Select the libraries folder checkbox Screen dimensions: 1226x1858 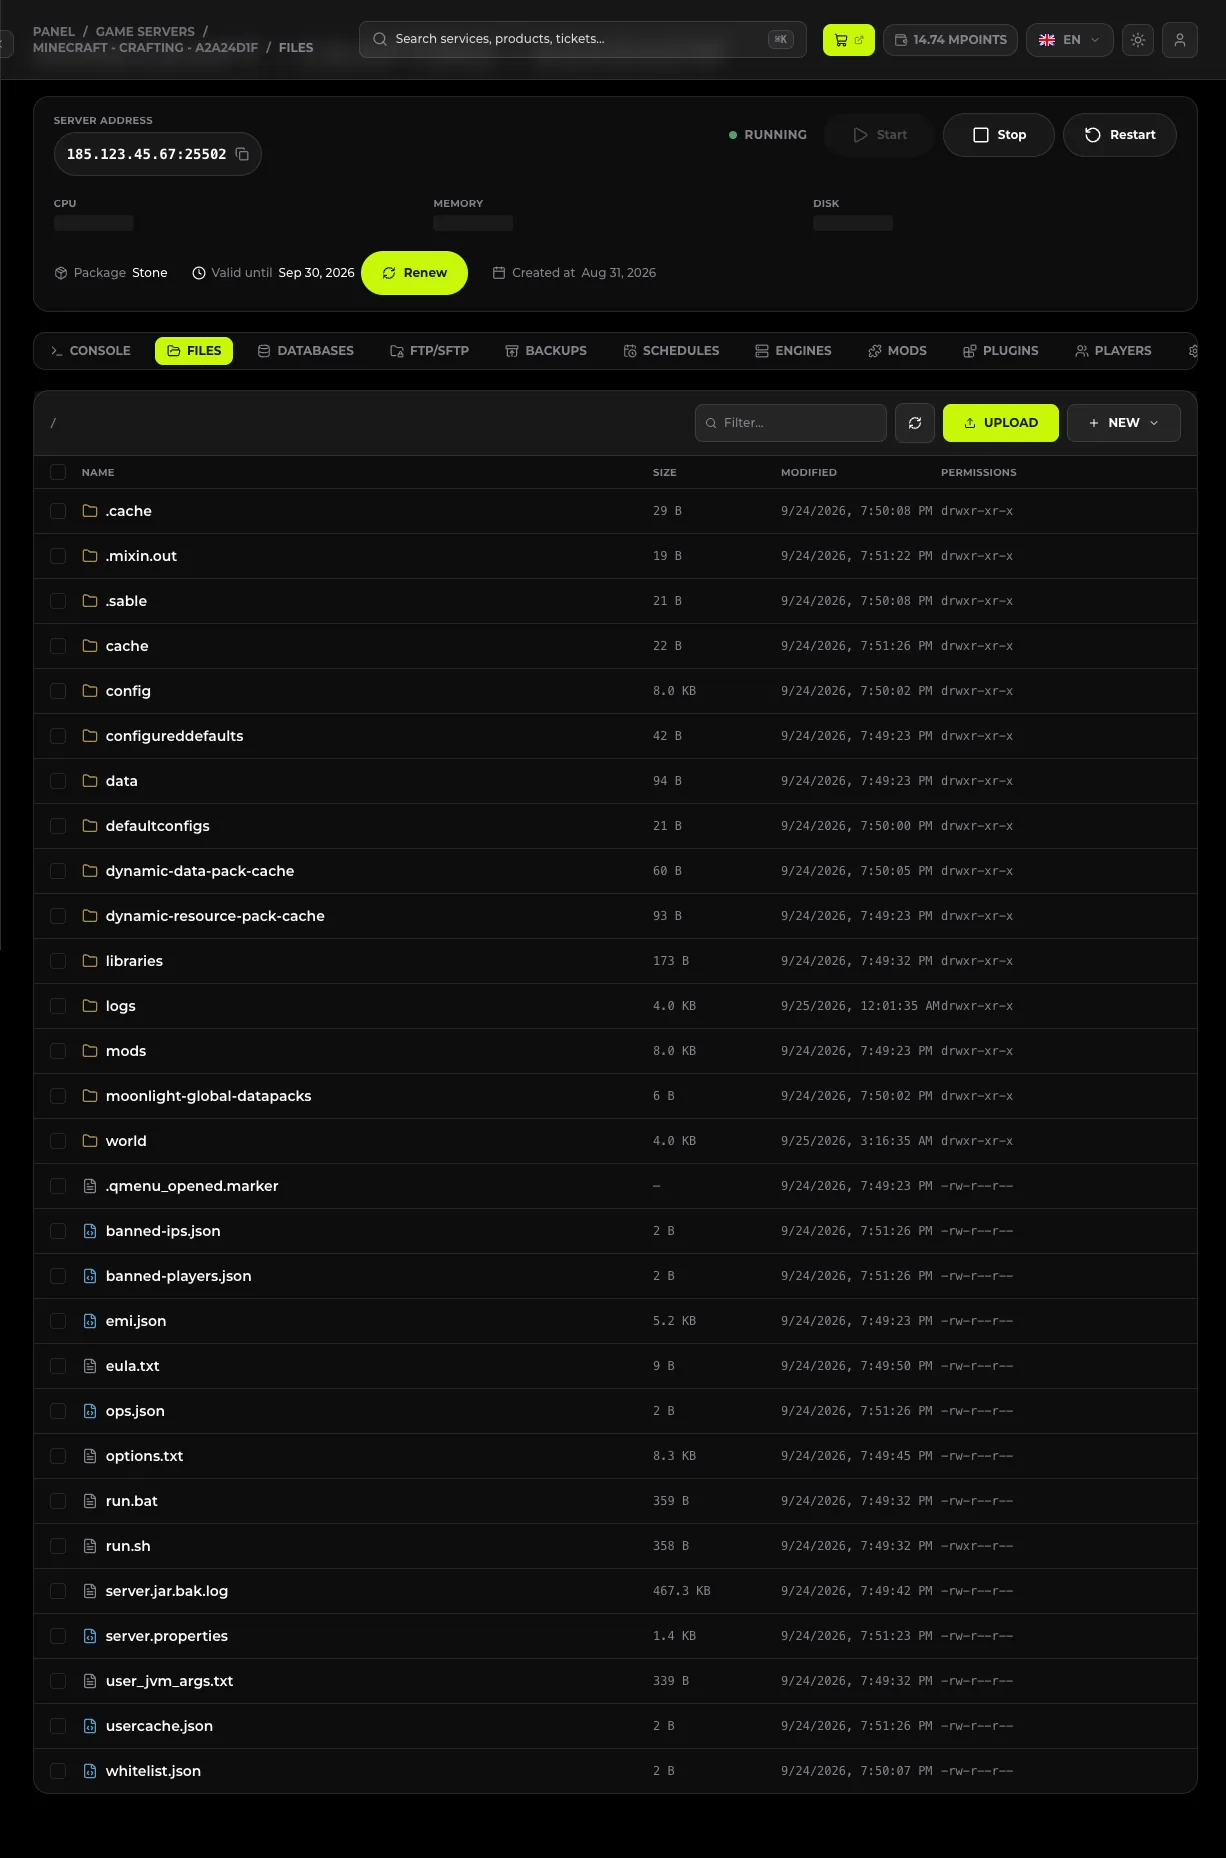pyautogui.click(x=58, y=961)
